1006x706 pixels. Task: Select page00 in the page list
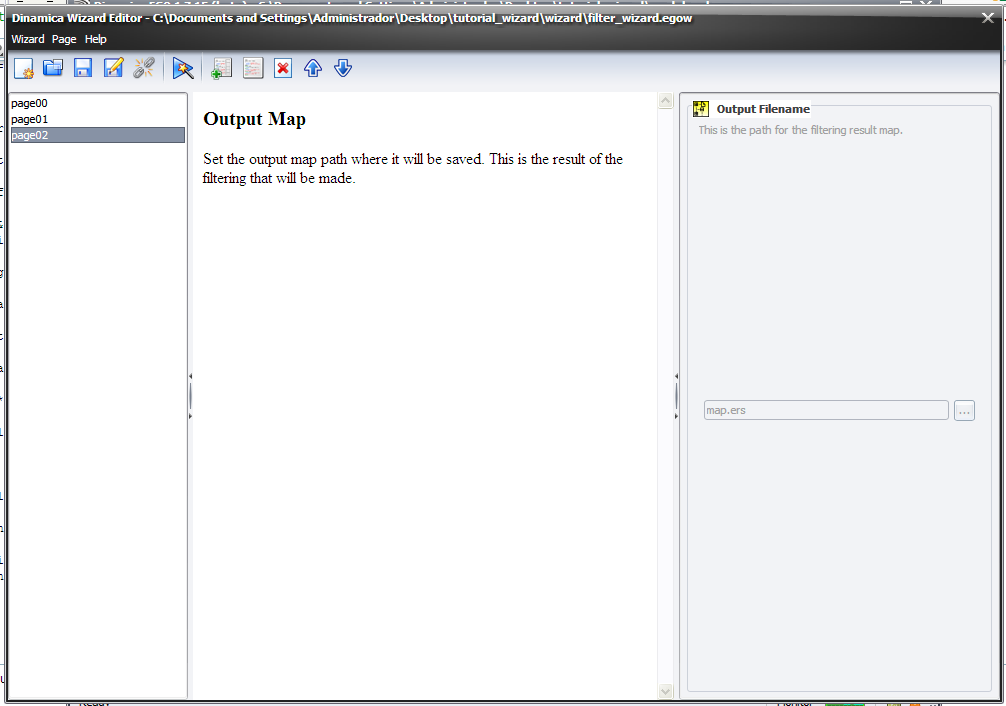coord(98,103)
